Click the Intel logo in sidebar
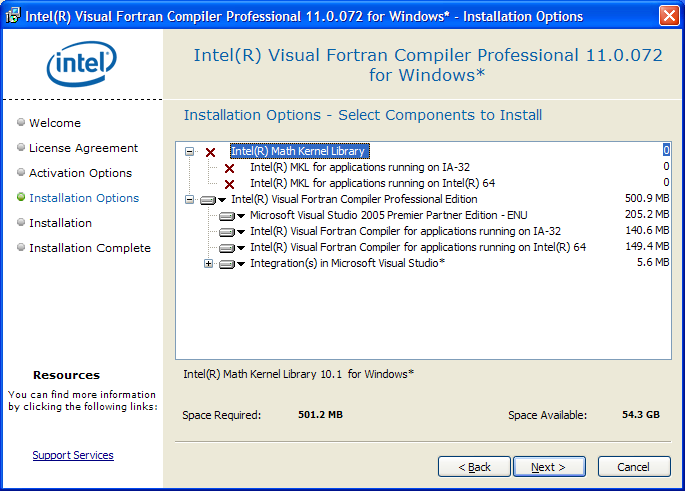The height and width of the screenshot is (491, 685). [82, 64]
